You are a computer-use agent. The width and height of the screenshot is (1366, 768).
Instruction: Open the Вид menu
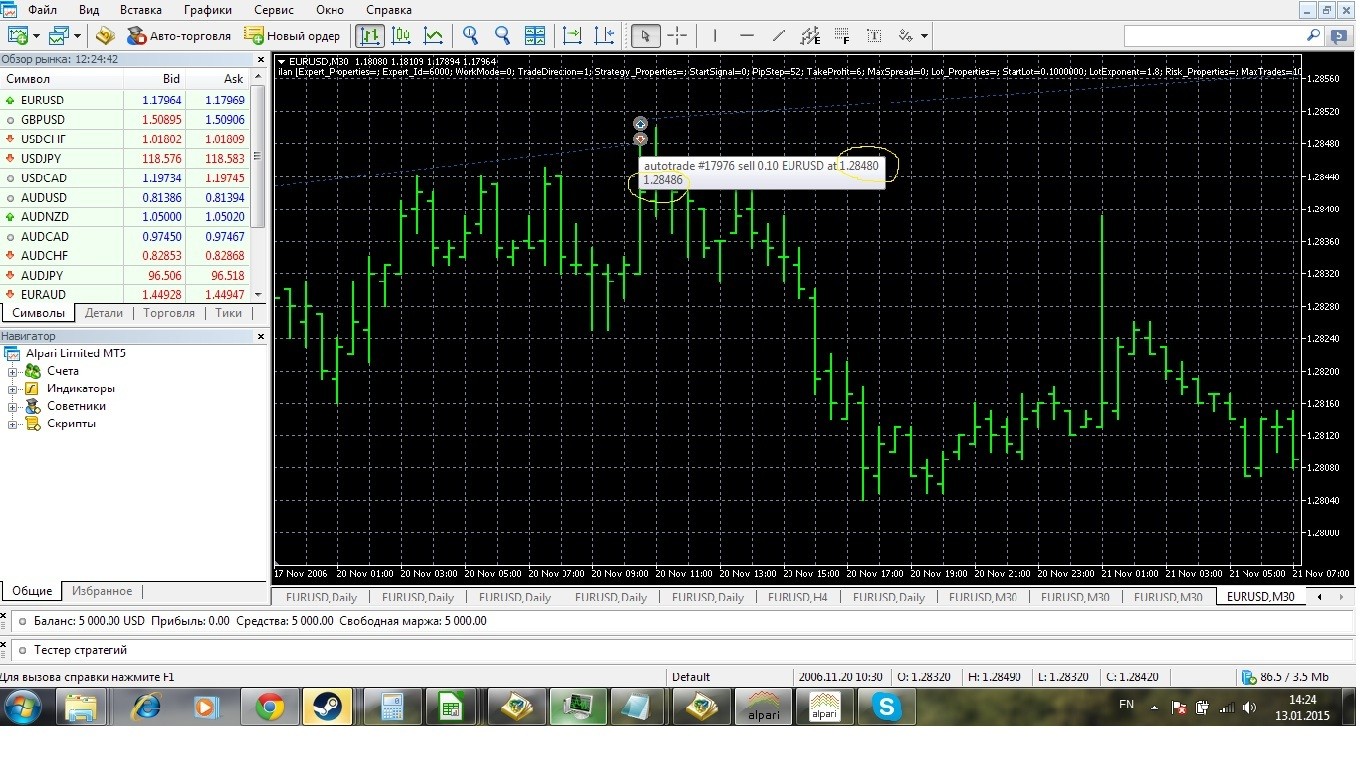pos(89,10)
